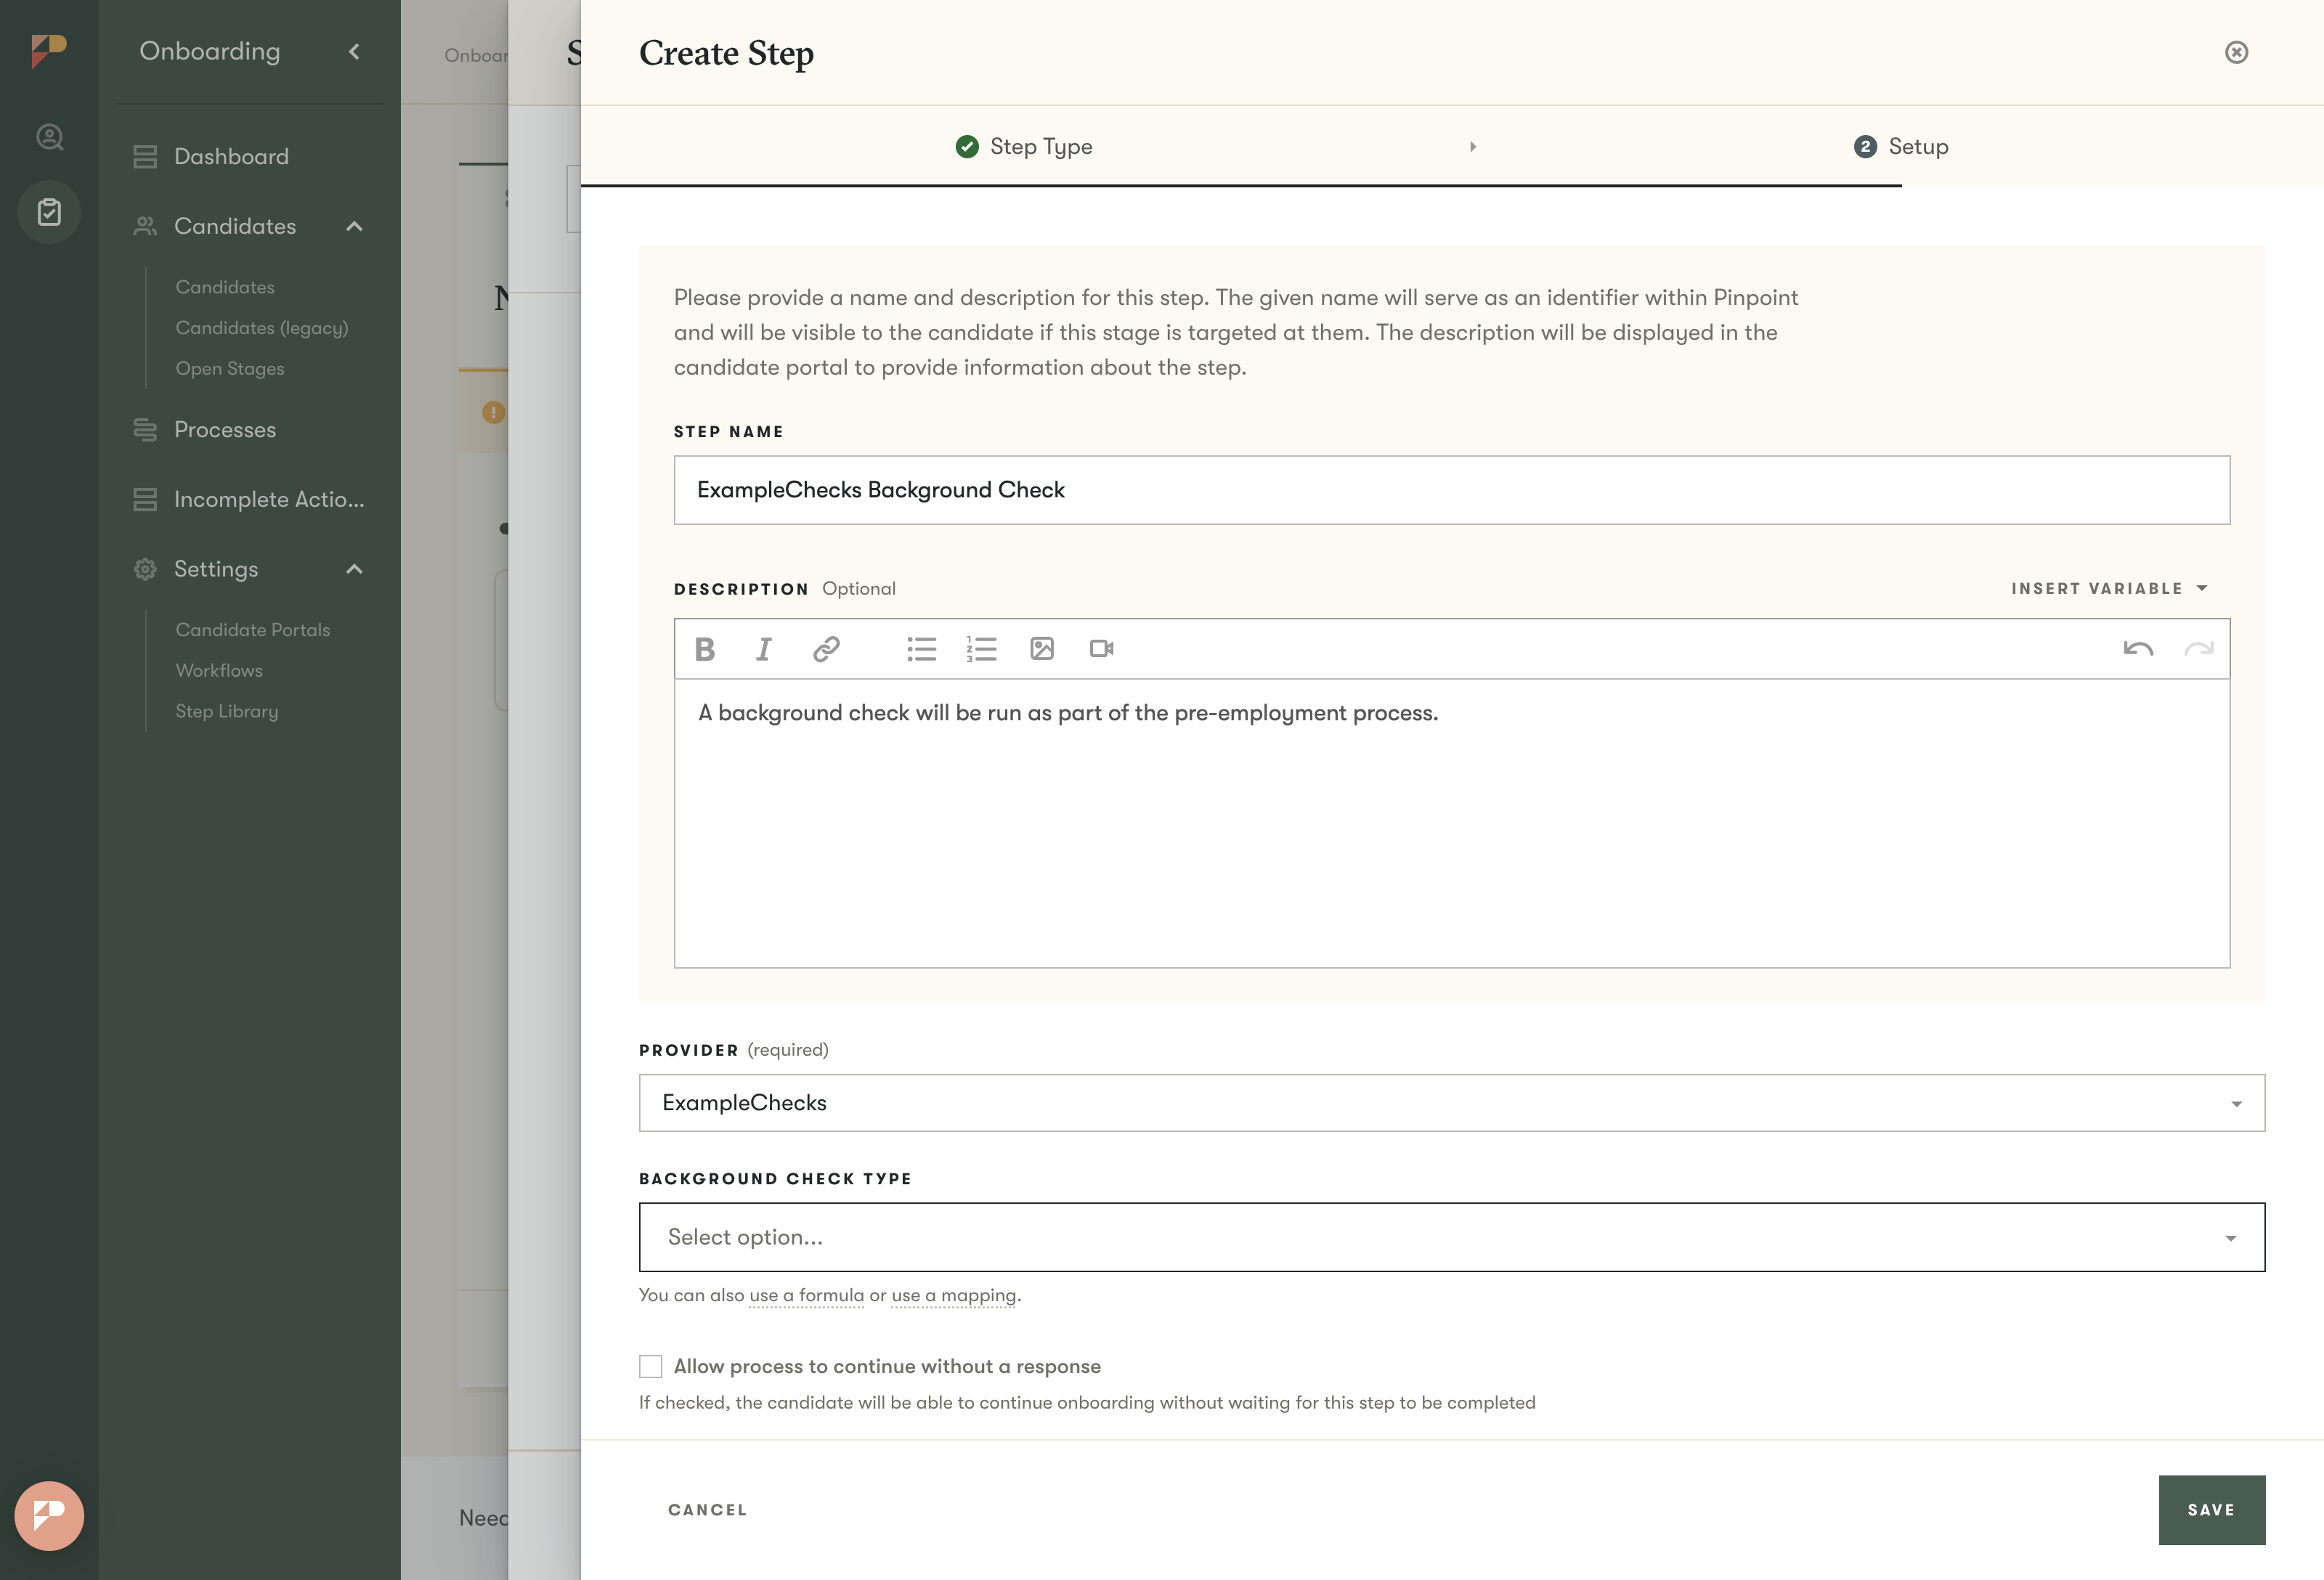Viewport: 2324px width, 1580px height.
Task: Insert a video into the description
Action: point(1101,649)
